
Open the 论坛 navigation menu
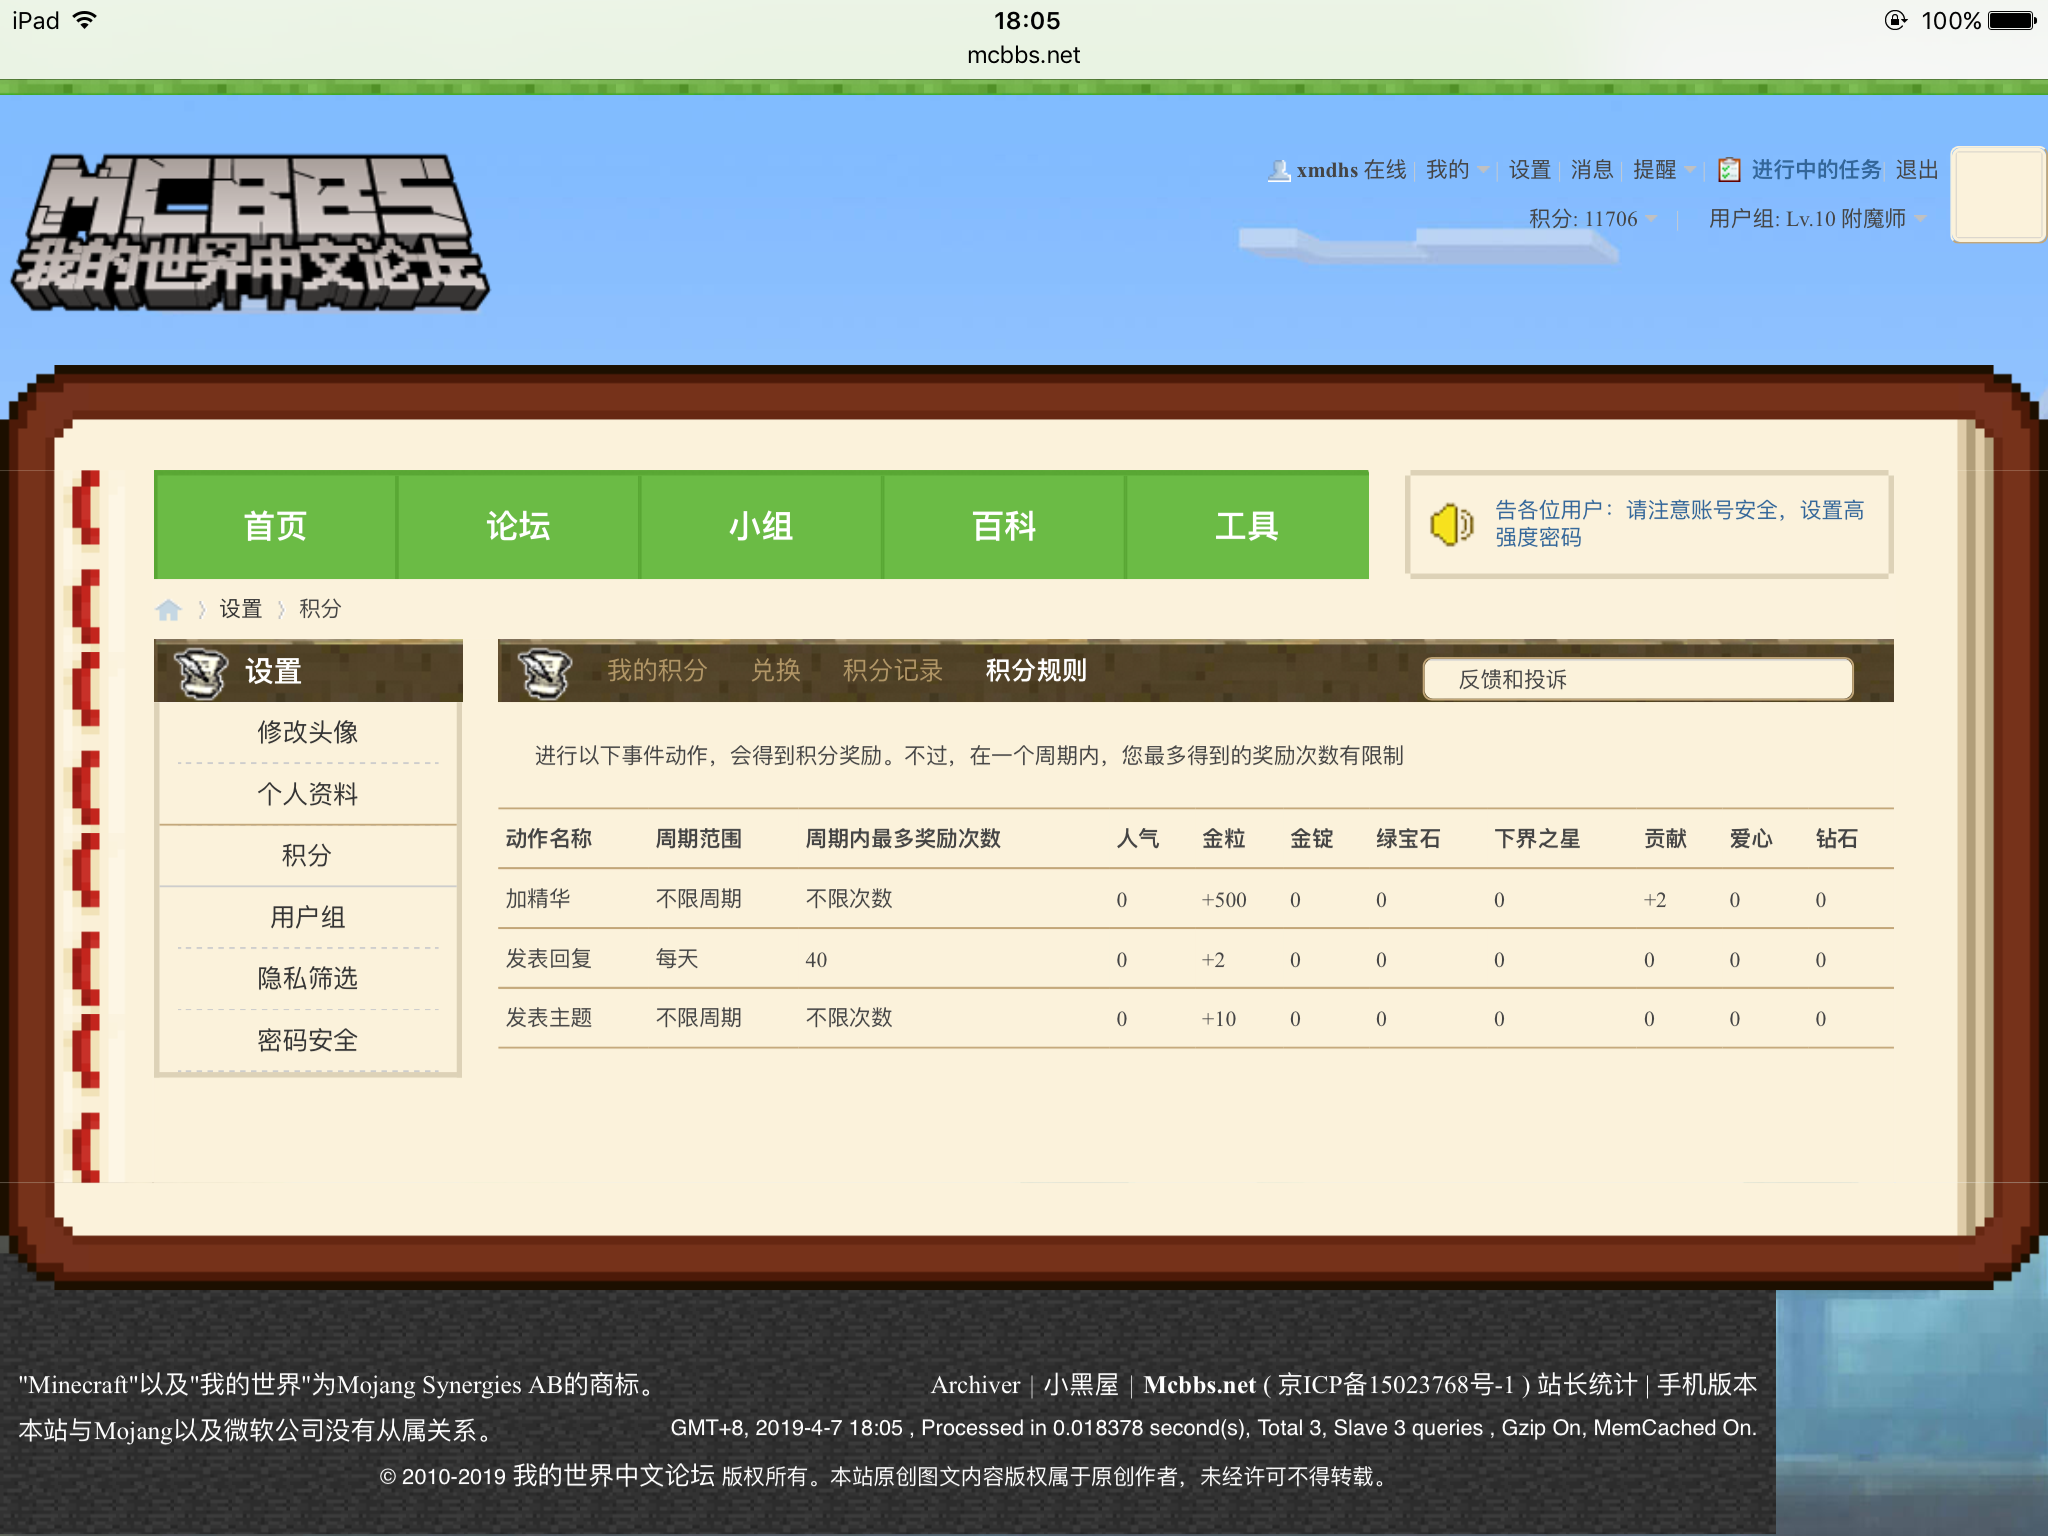click(518, 526)
